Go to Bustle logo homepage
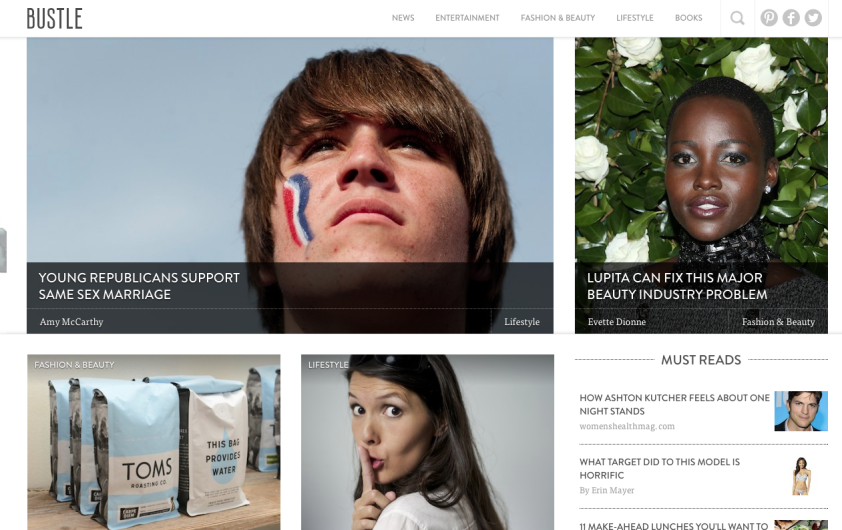 [54, 18]
